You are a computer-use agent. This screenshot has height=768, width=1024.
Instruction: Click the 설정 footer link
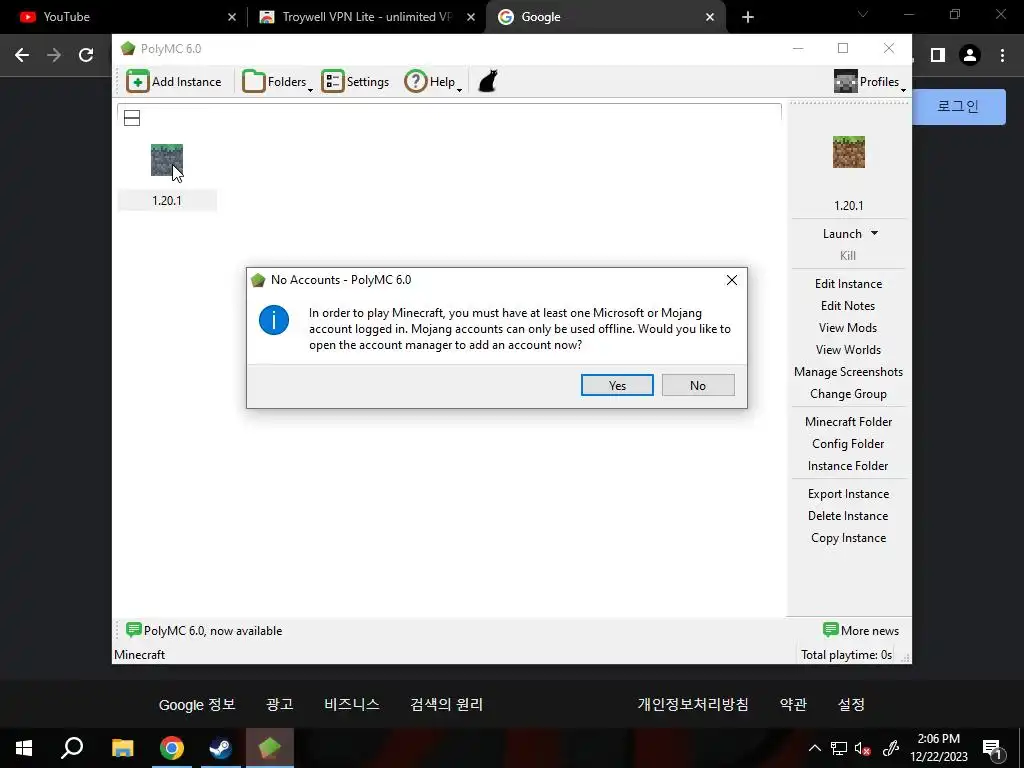[851, 705]
